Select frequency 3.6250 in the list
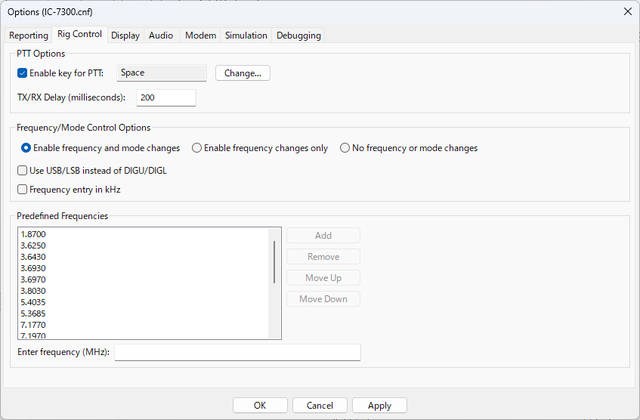The height and width of the screenshot is (420, 640). click(x=143, y=246)
